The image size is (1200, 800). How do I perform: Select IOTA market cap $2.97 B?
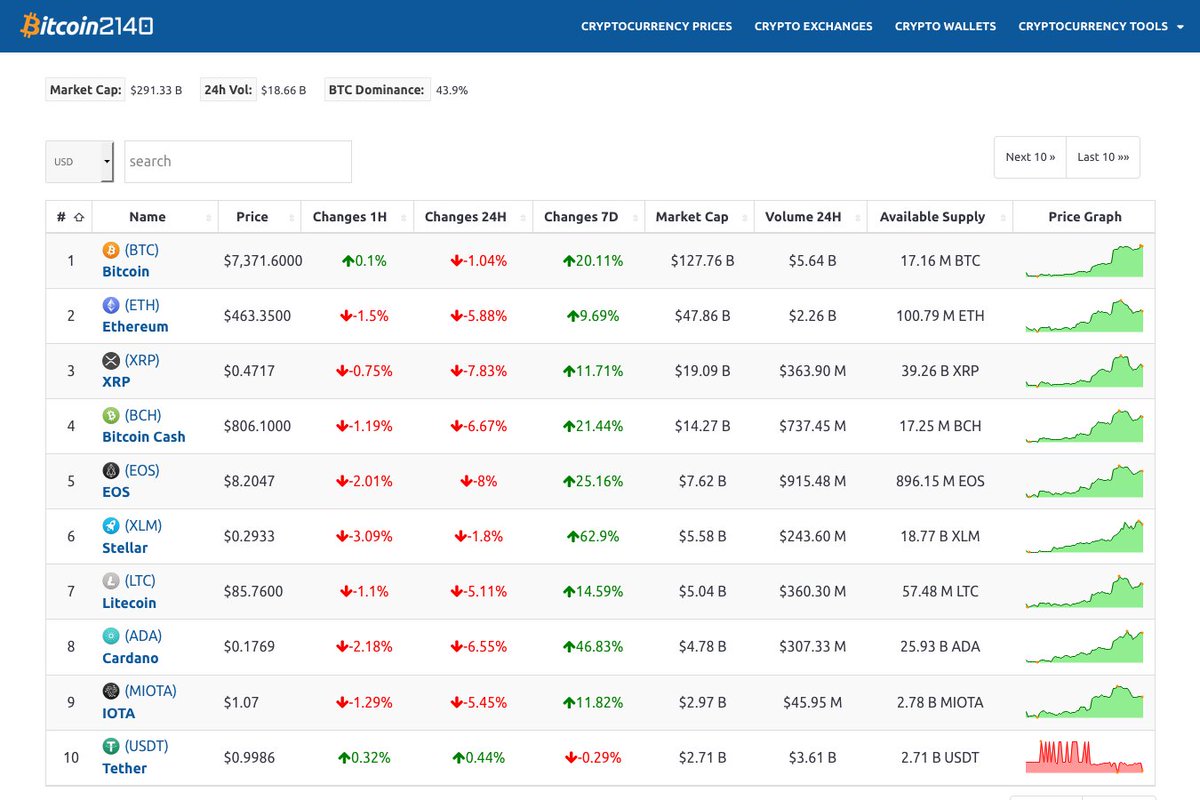(703, 702)
